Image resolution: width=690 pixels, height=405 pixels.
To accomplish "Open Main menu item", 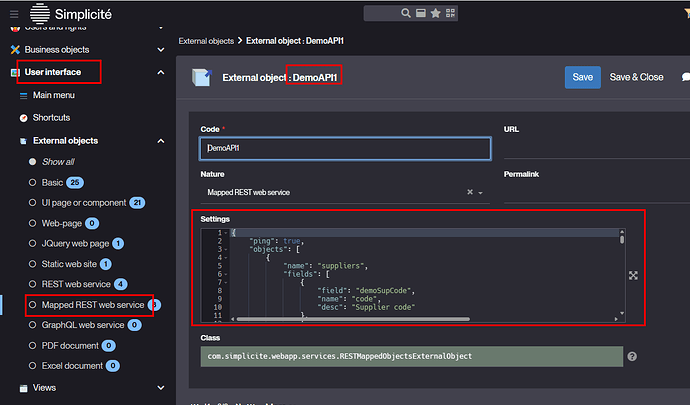I will point(54,96).
